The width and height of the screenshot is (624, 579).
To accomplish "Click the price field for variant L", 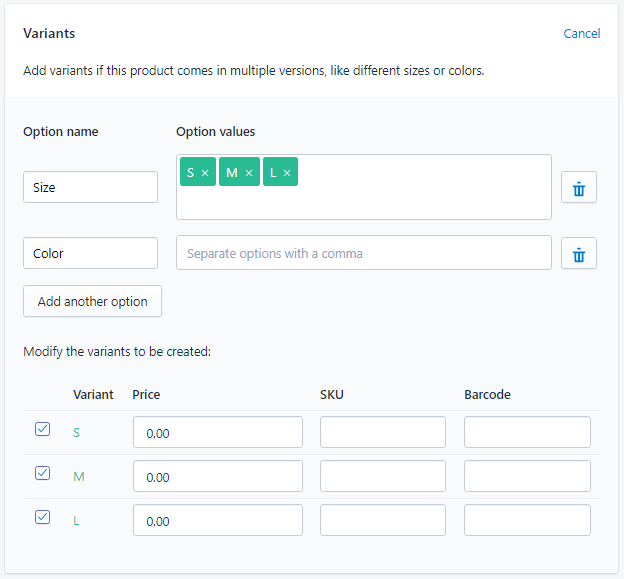I will pyautogui.click(x=217, y=521).
